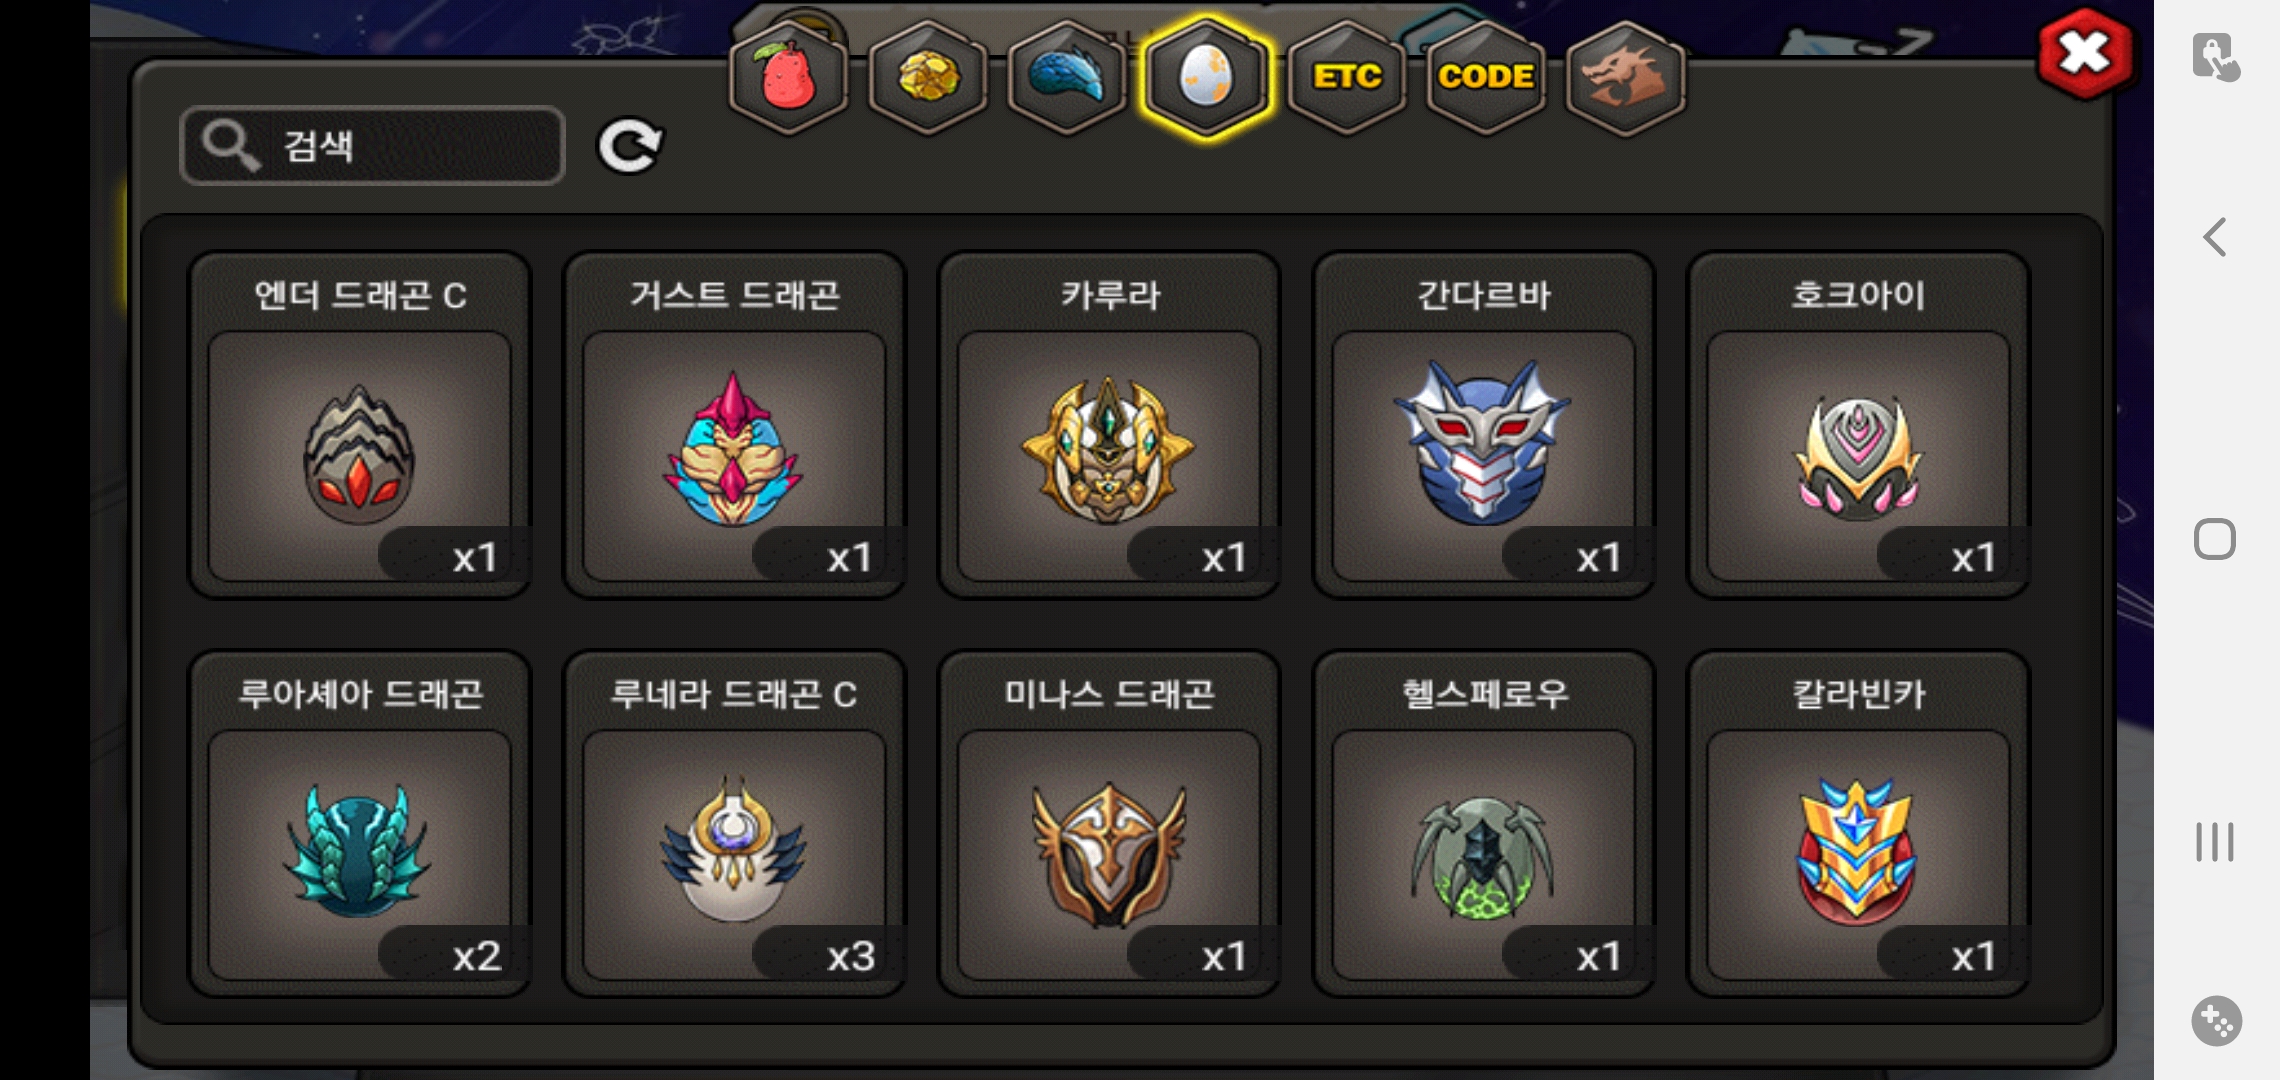Select the 거스트 드래곤 egg
The height and width of the screenshot is (1080, 2280).
734,425
